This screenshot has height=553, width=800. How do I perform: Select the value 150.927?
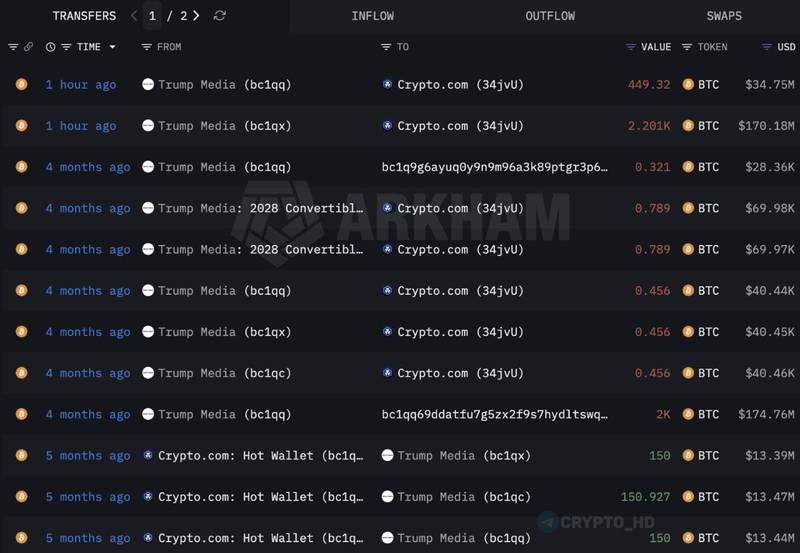(x=645, y=497)
